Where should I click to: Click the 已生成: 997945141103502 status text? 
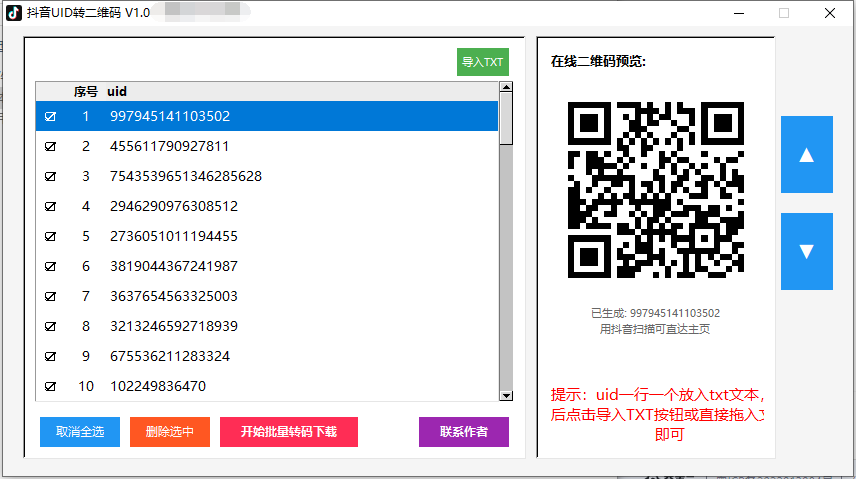pos(655,314)
